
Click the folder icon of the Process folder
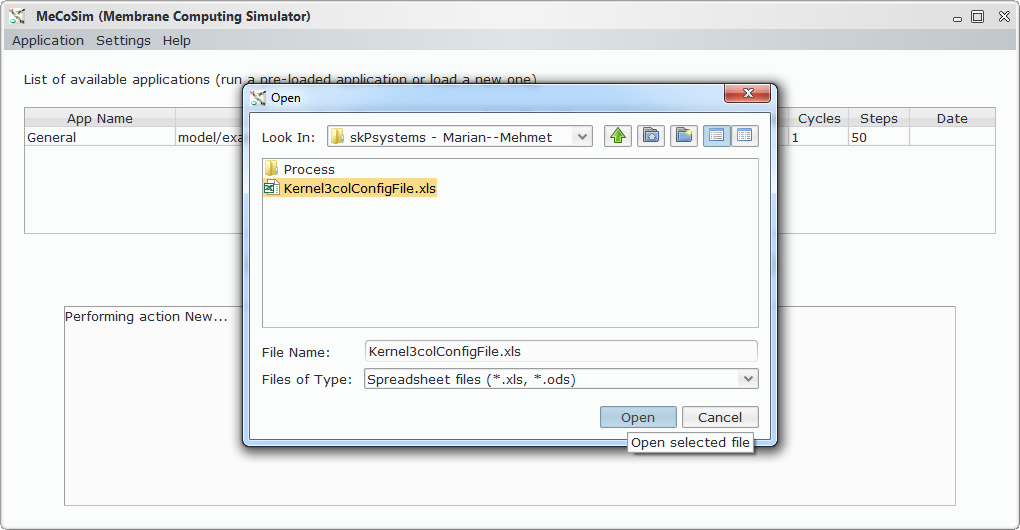tap(271, 169)
